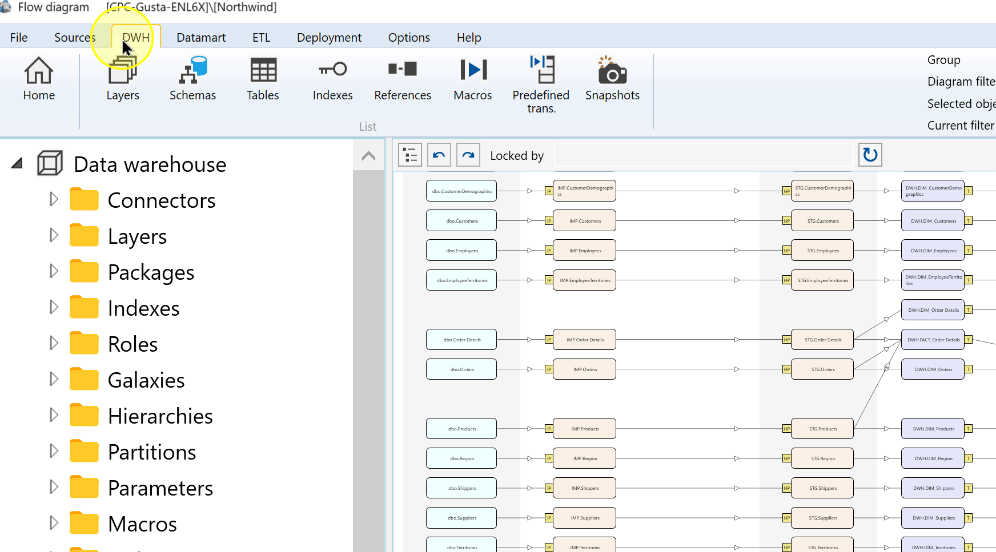Click the HP badge on STG.Customers

coord(786,221)
